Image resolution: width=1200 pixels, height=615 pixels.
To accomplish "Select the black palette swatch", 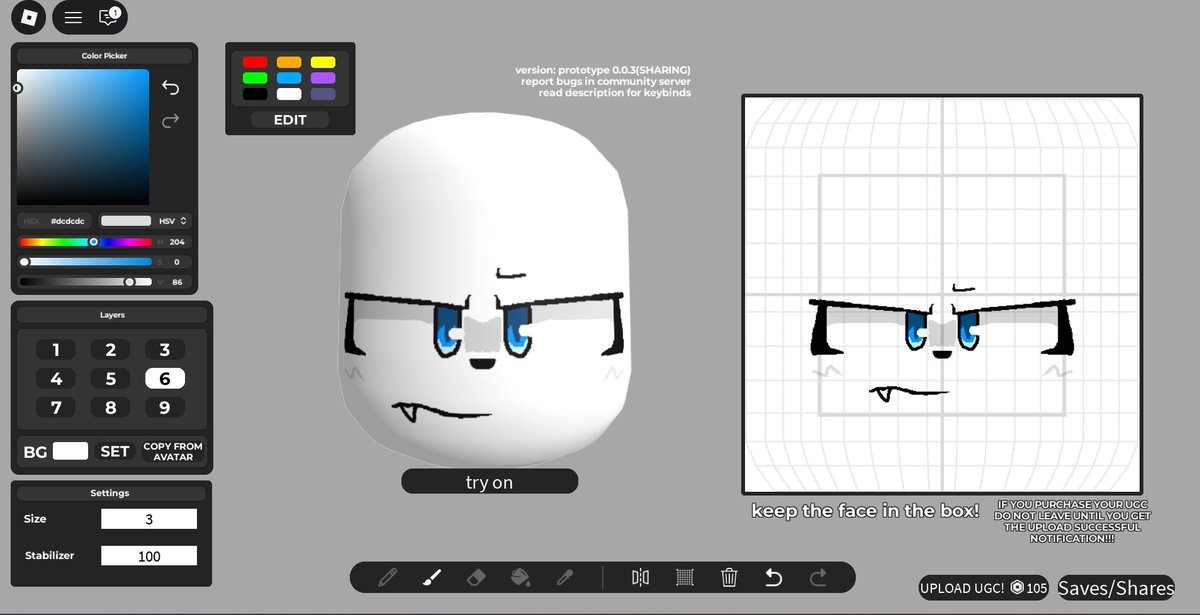I will (x=255, y=94).
